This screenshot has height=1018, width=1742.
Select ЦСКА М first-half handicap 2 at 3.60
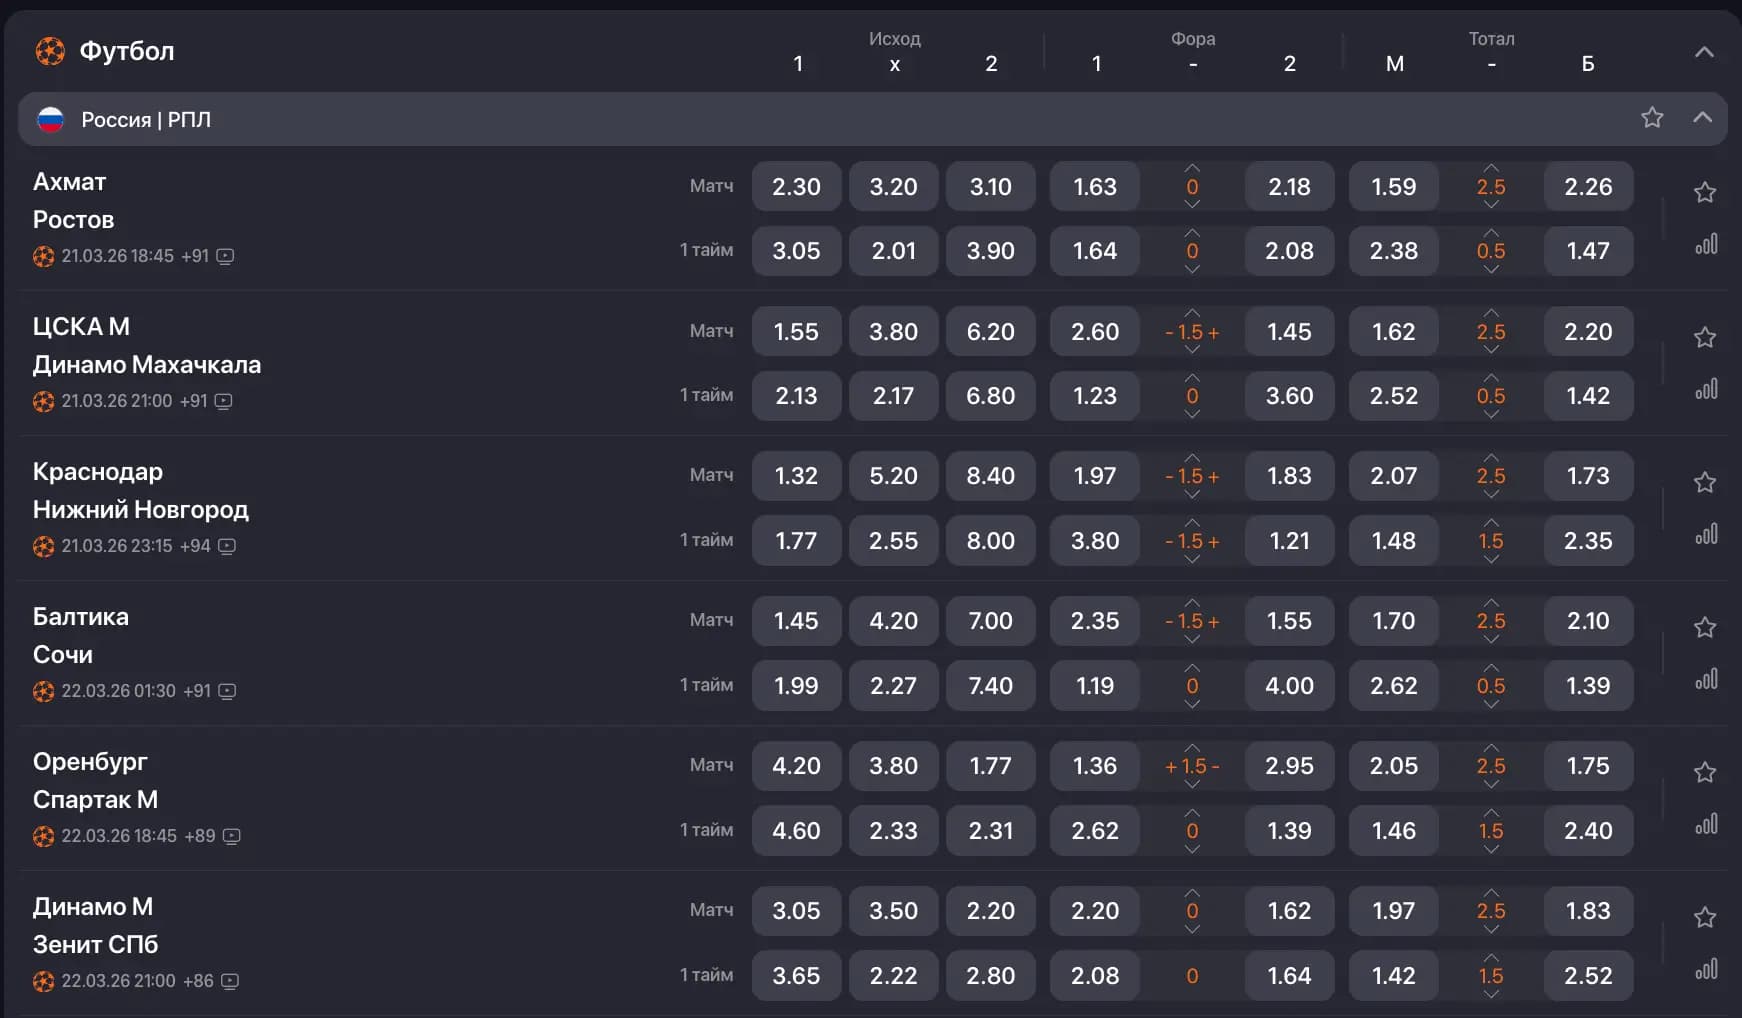pos(1289,396)
